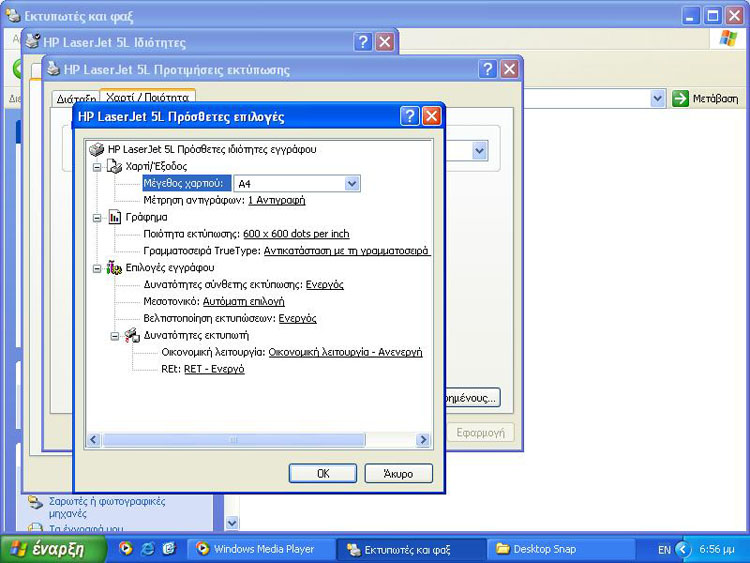Switch to Εκτυπωτές και φαξ taskbar button
The image size is (750, 563).
tap(409, 549)
